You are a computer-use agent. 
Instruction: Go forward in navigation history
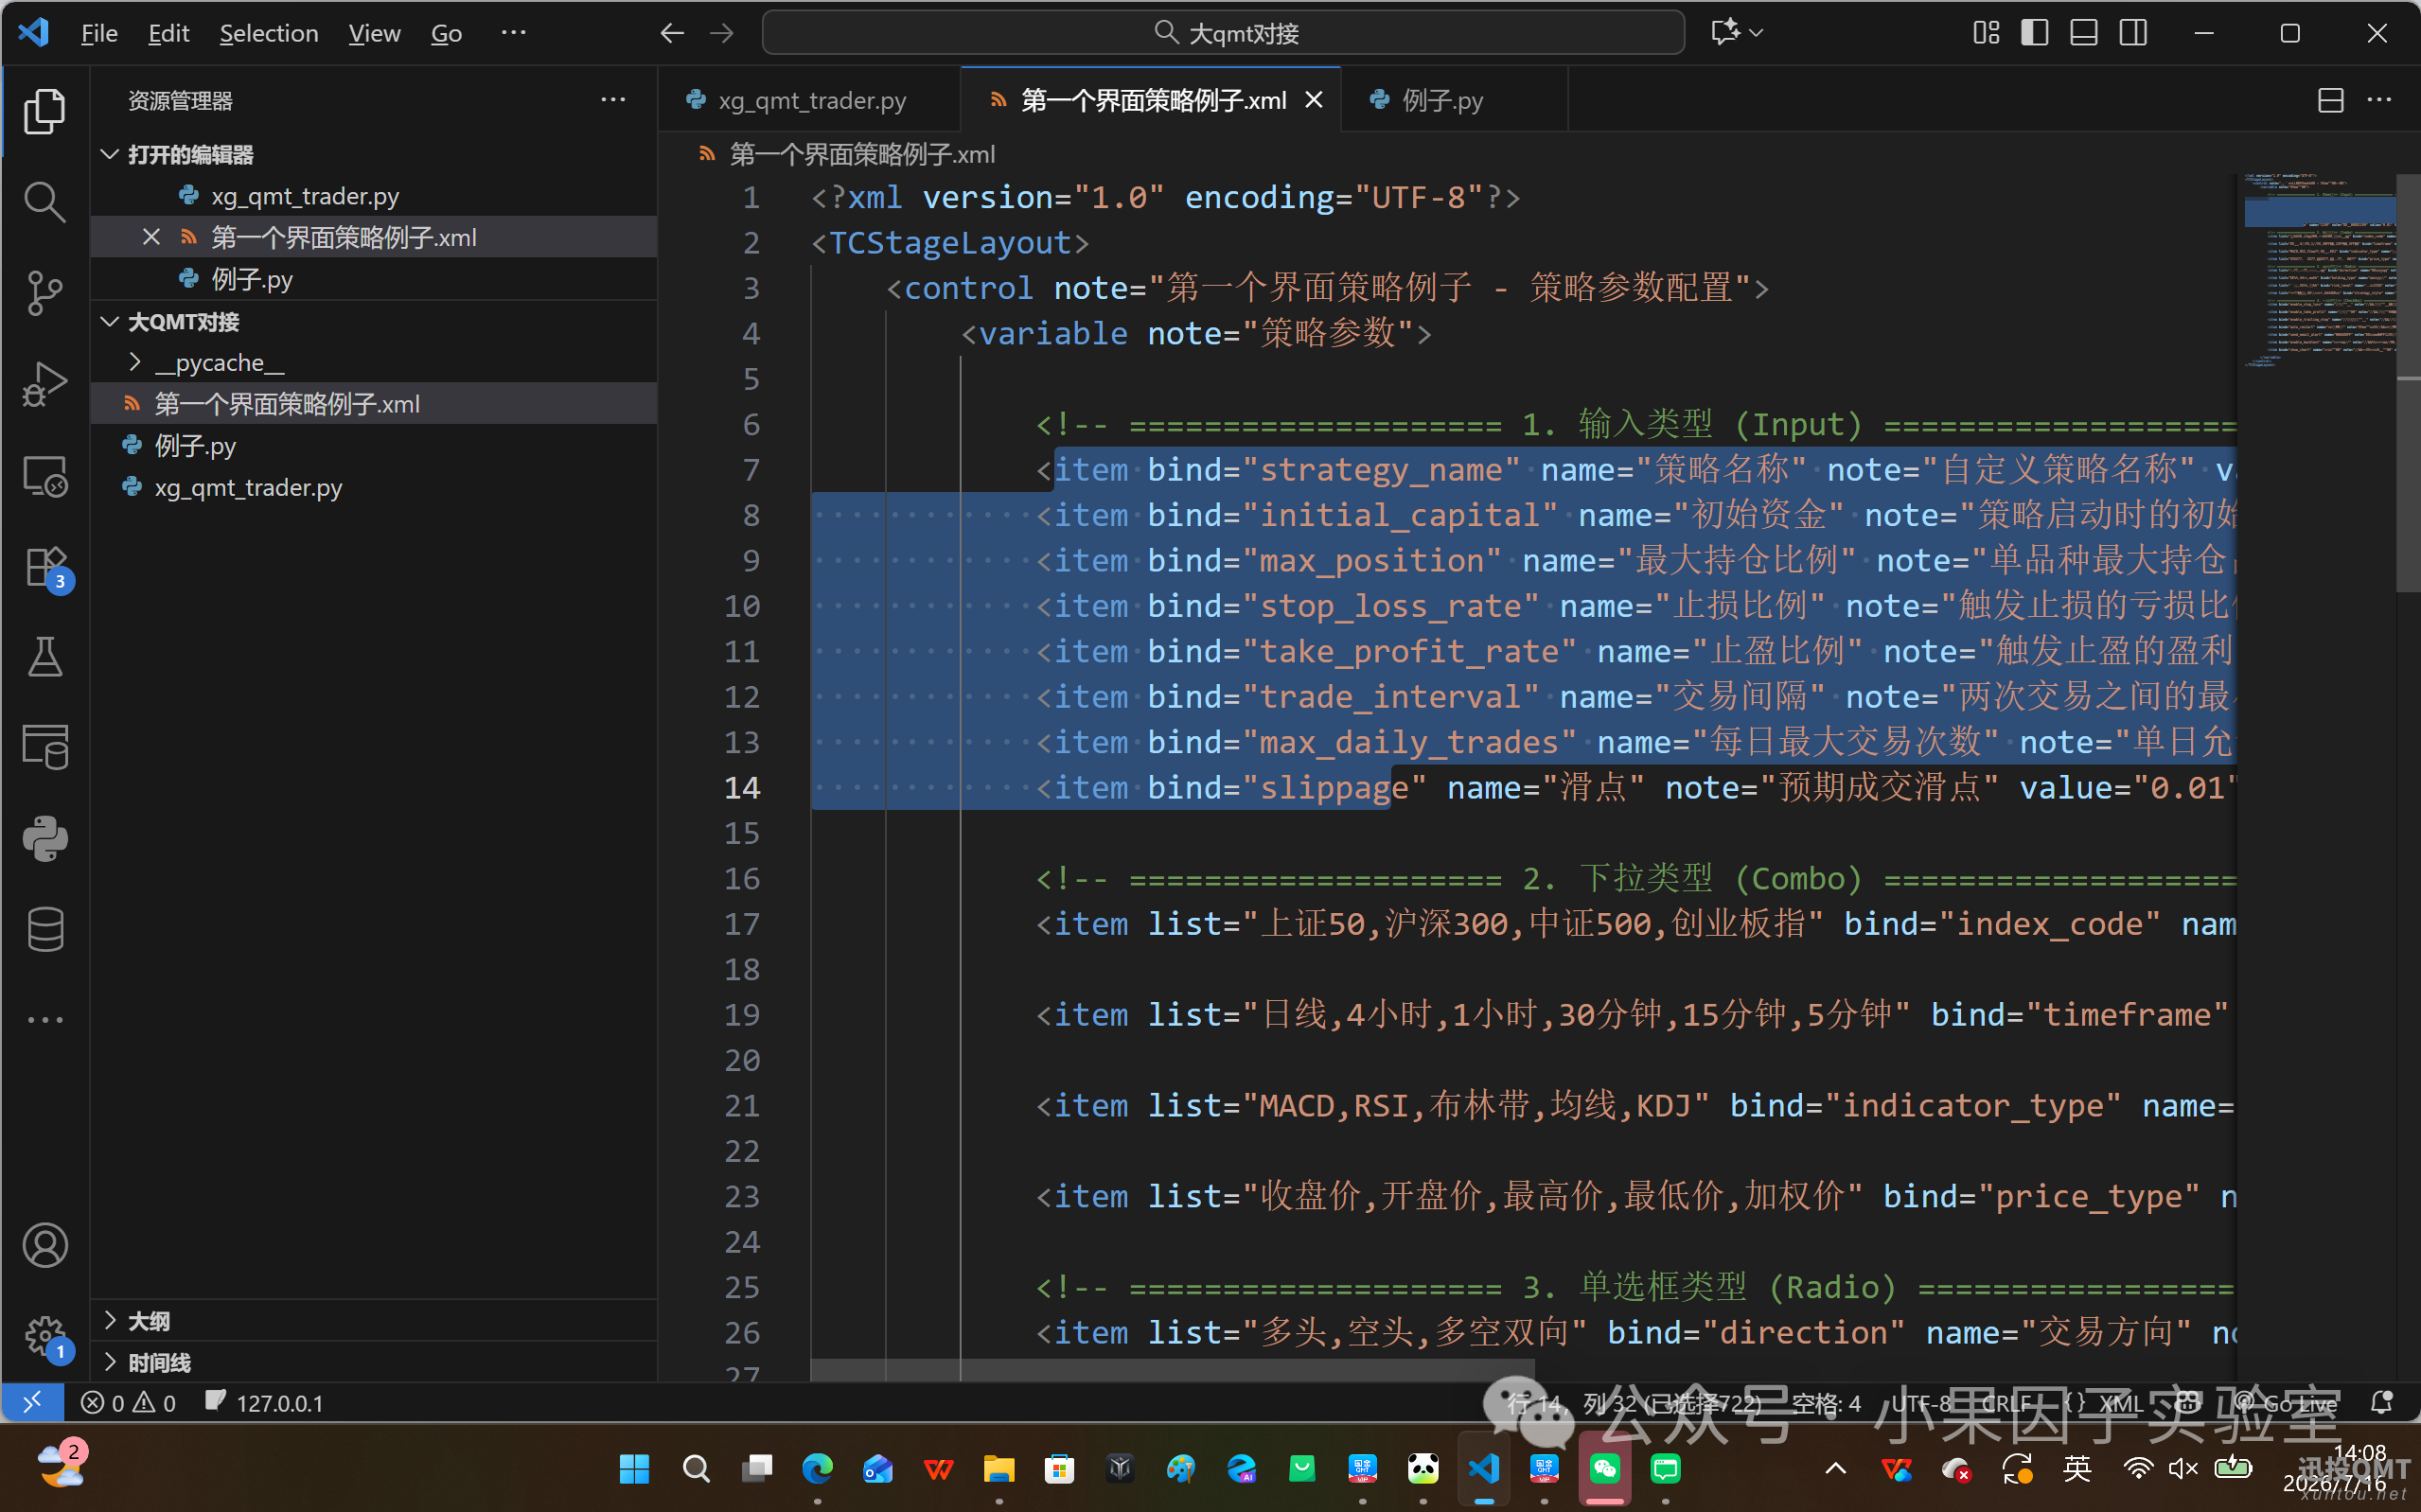(x=722, y=33)
